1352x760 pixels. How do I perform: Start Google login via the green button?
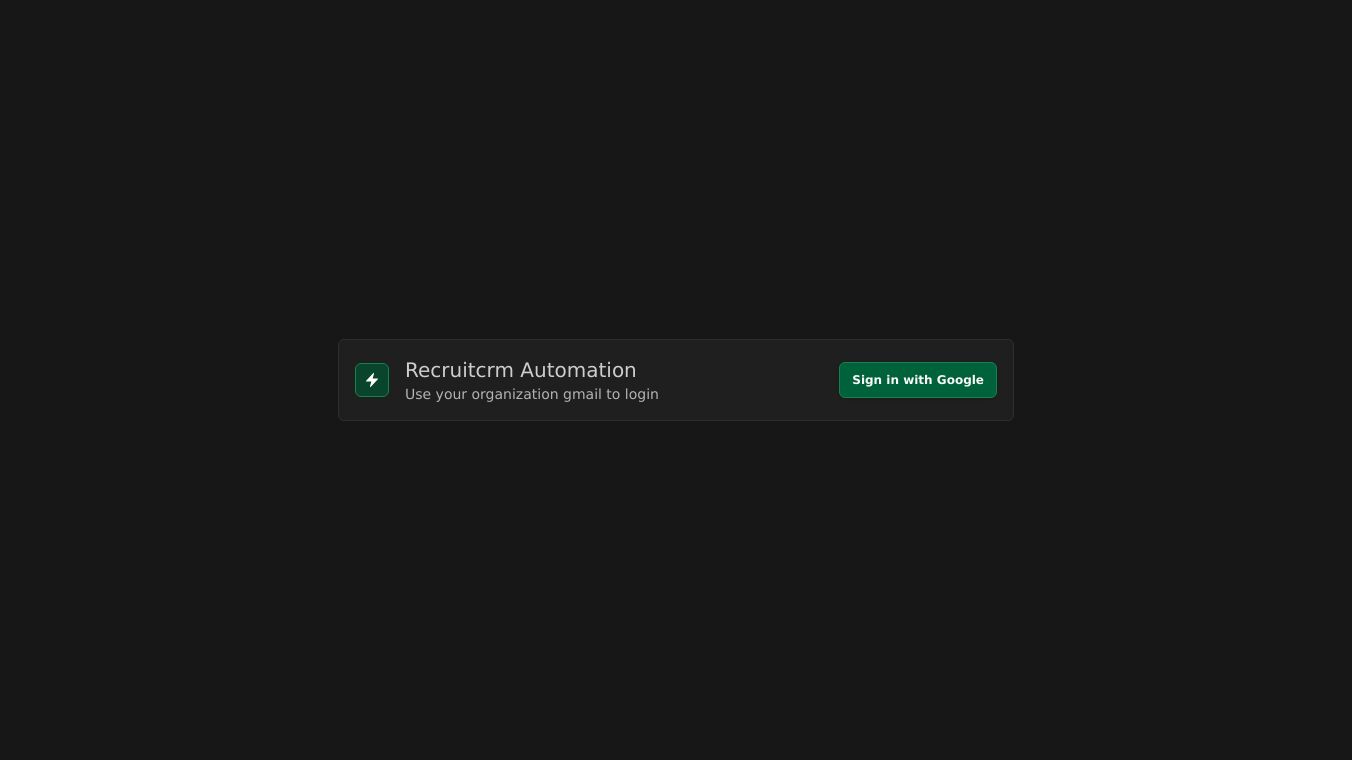[918, 380]
